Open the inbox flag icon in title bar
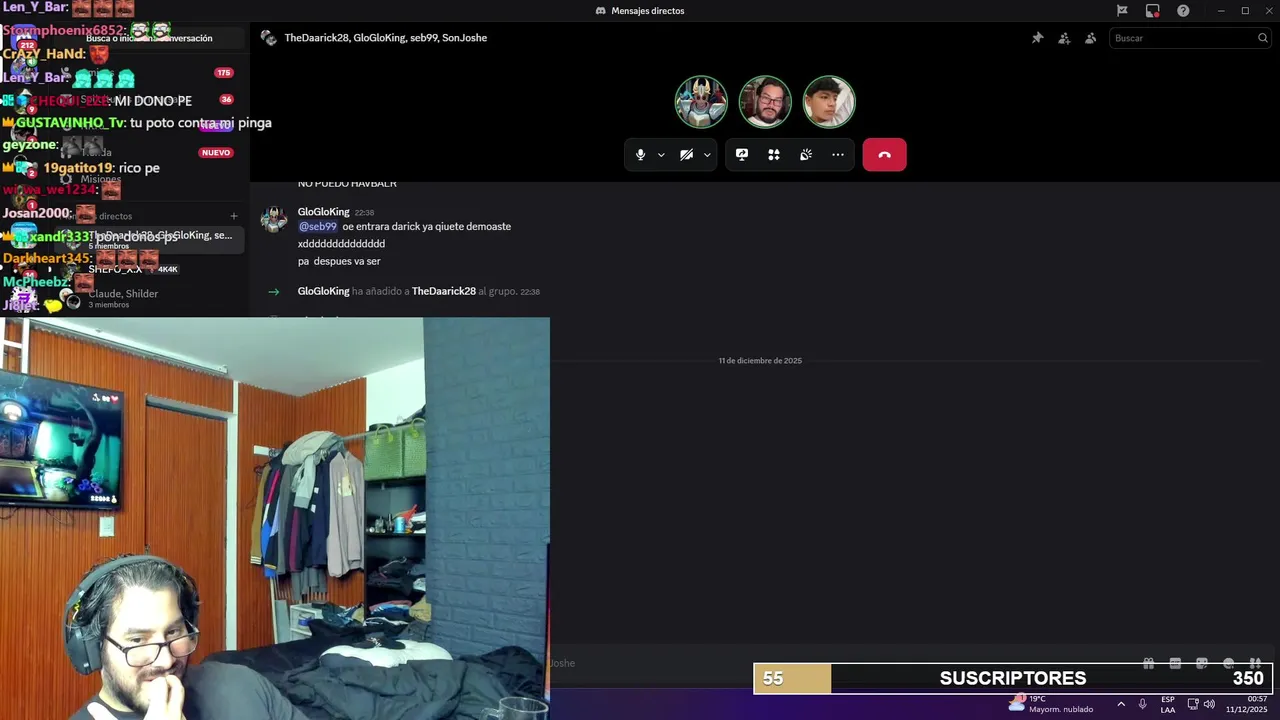 [1122, 11]
